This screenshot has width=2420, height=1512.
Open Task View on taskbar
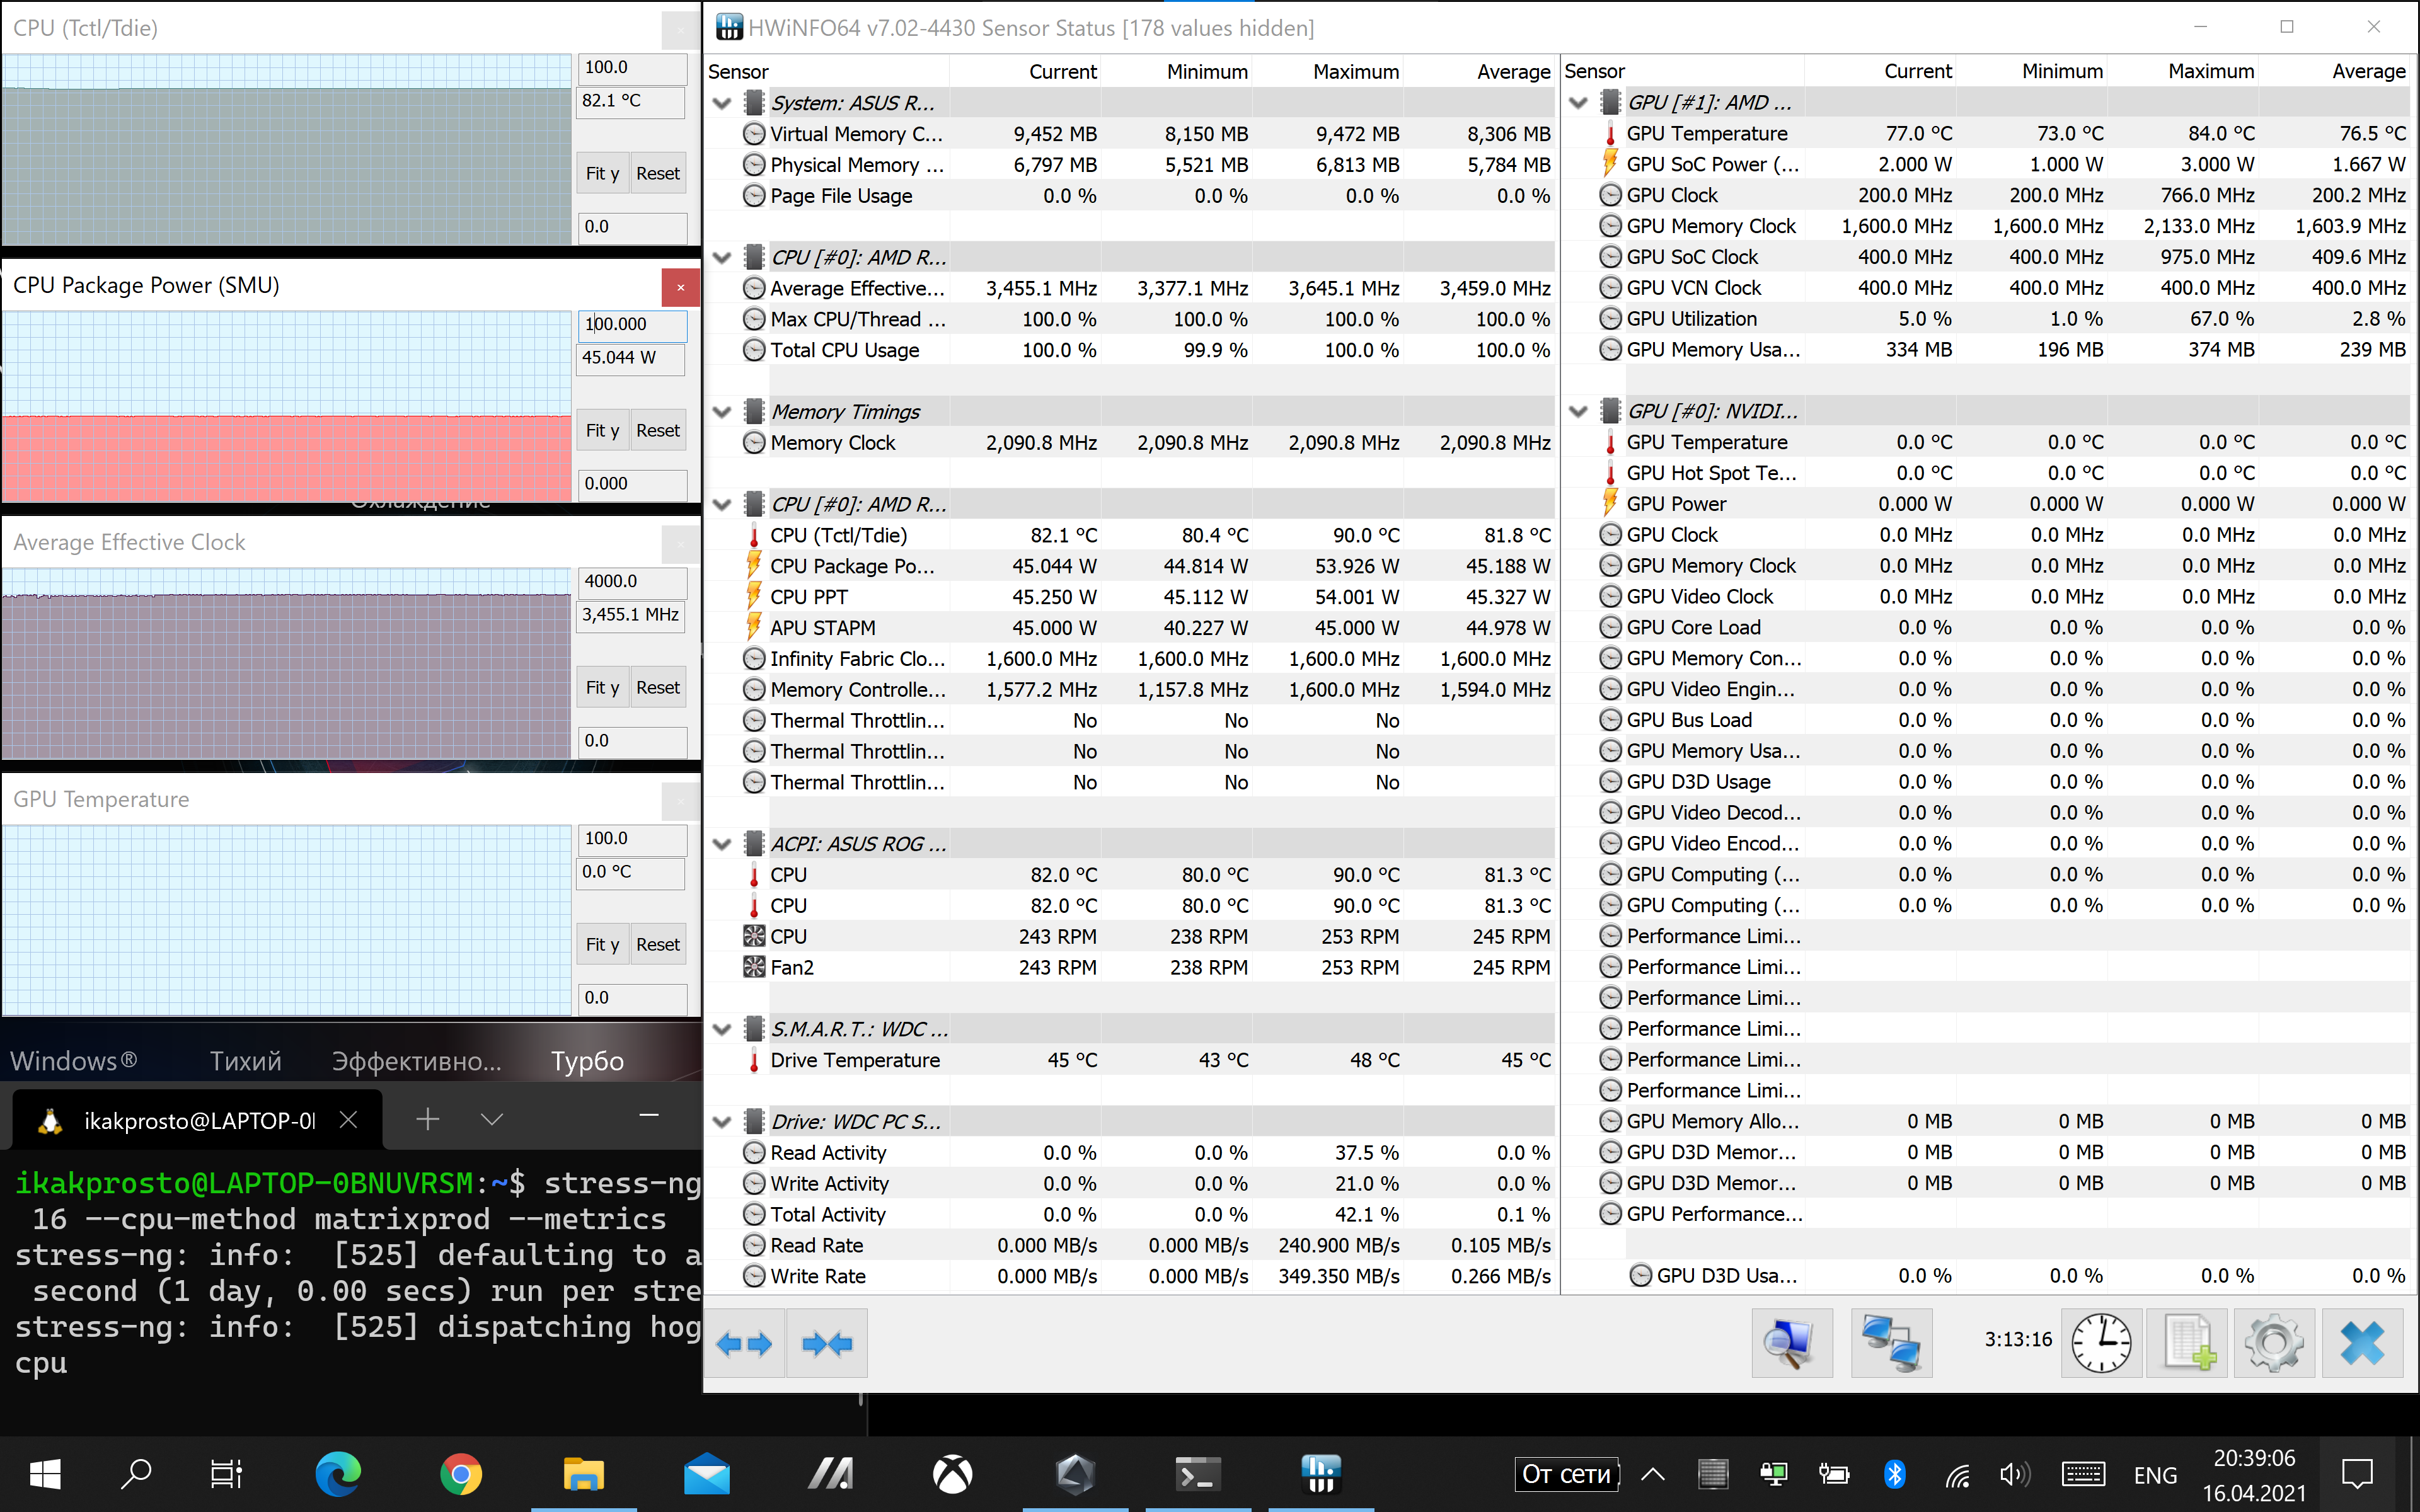[226, 1473]
